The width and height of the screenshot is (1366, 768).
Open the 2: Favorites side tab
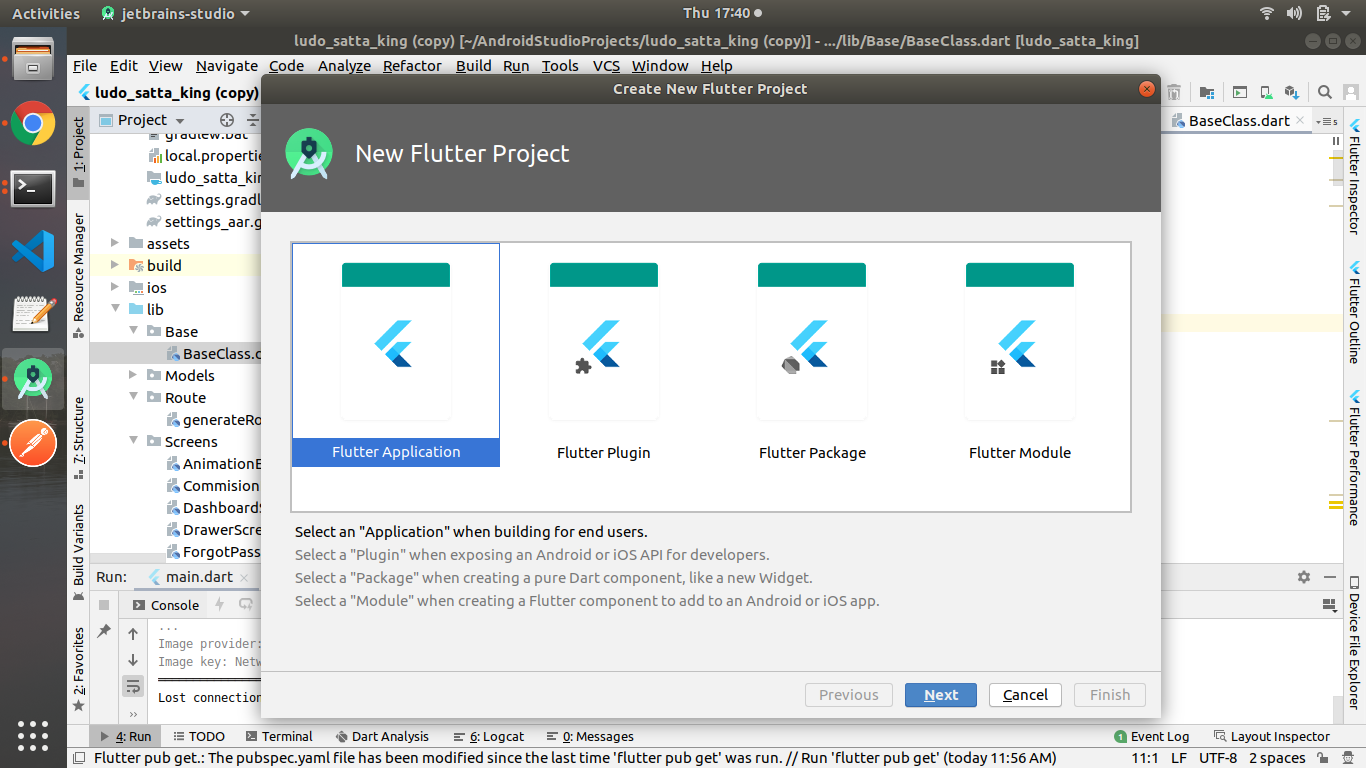click(79, 668)
